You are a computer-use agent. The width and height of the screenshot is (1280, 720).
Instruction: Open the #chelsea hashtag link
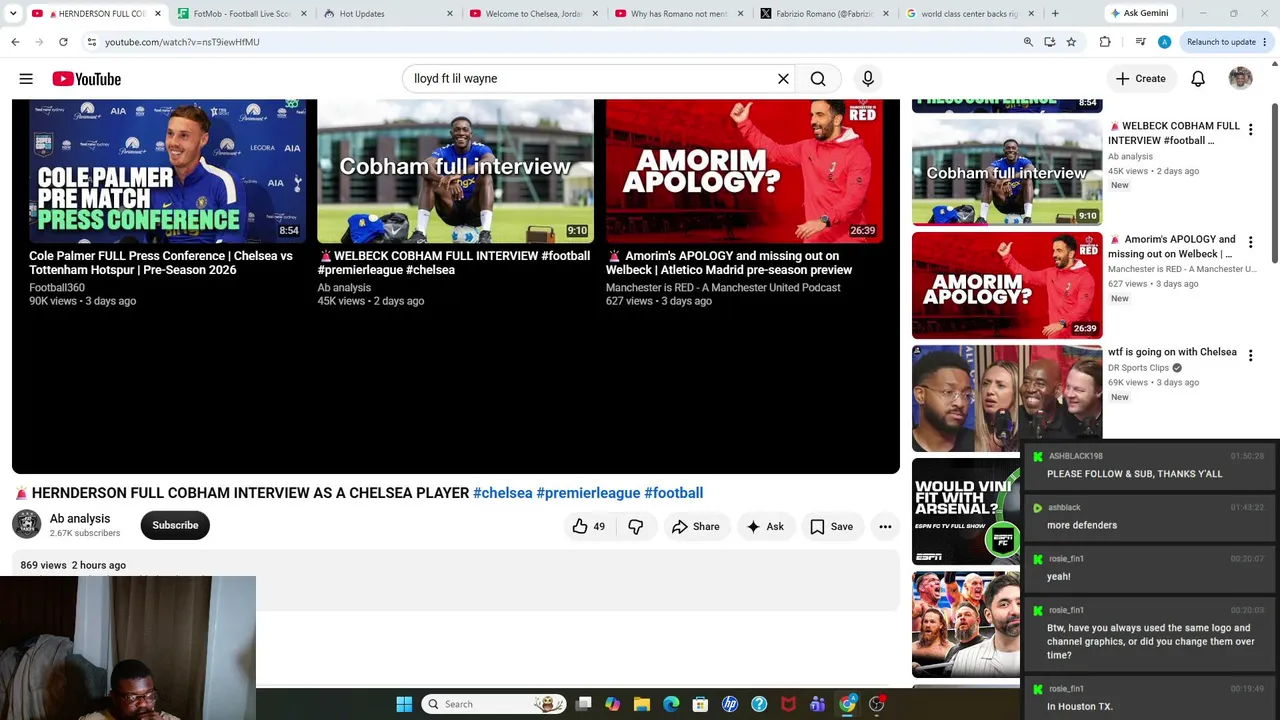(502, 493)
